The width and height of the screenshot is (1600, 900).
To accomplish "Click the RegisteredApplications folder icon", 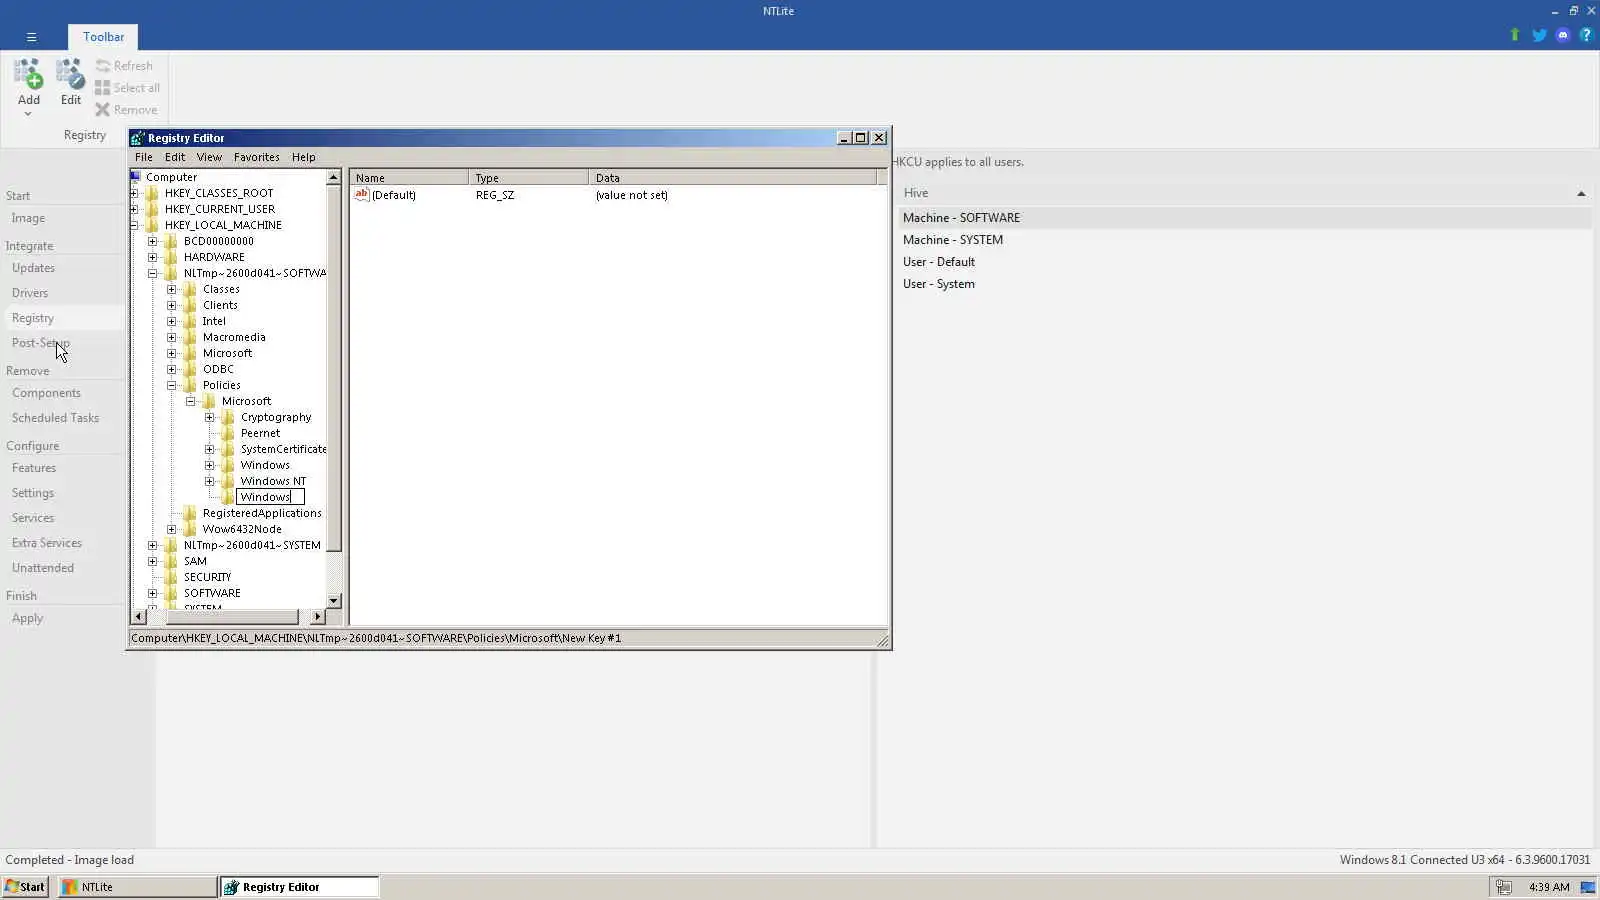I will [190, 513].
